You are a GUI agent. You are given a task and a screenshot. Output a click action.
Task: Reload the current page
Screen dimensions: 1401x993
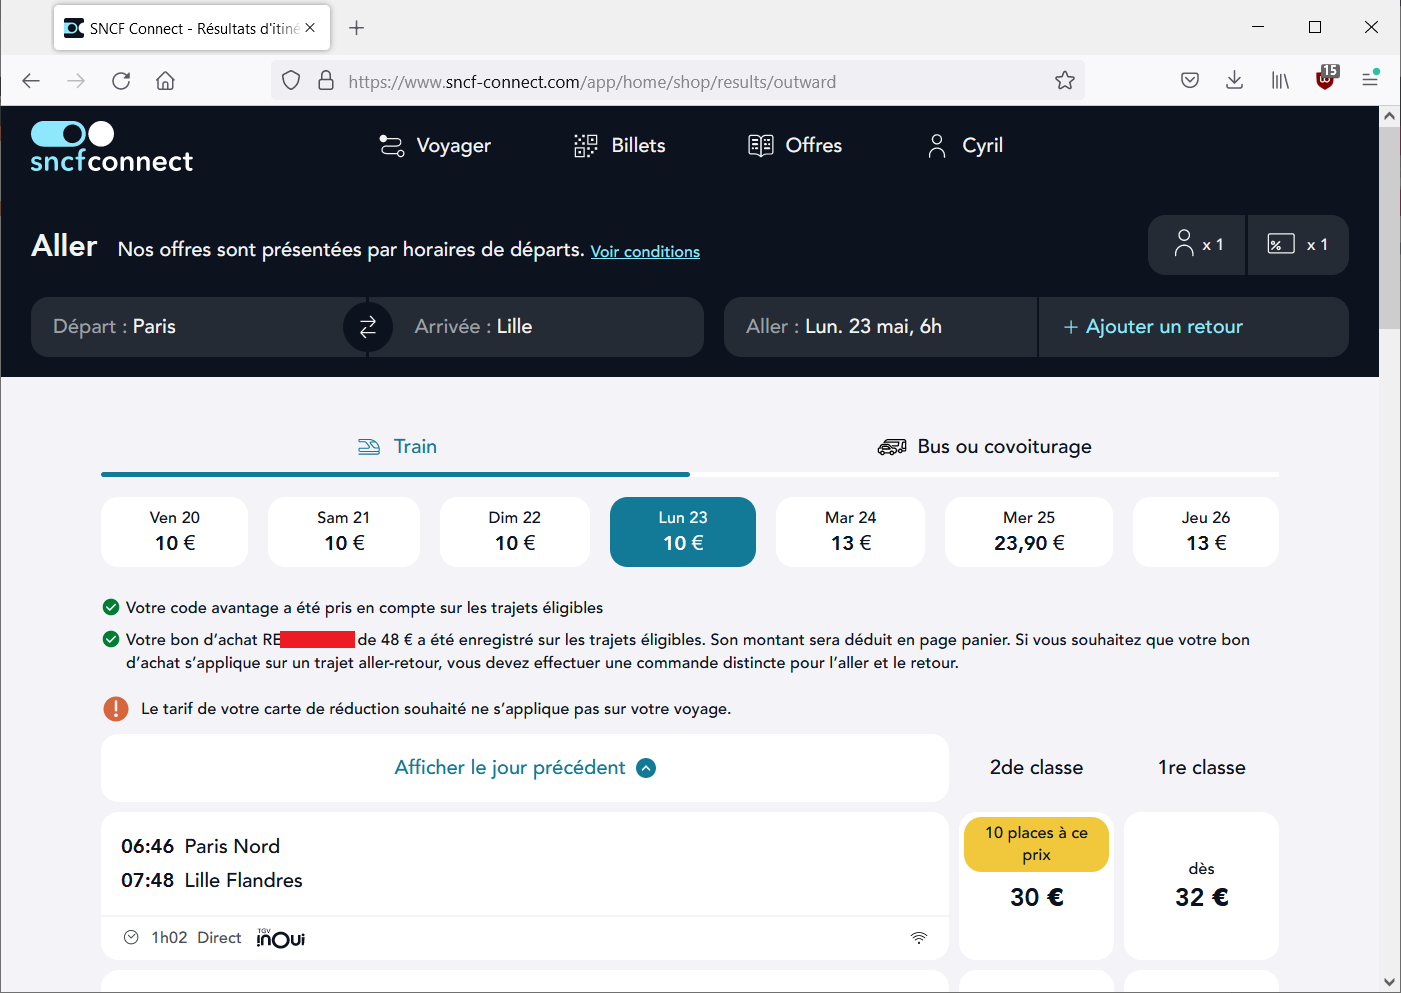point(121,81)
